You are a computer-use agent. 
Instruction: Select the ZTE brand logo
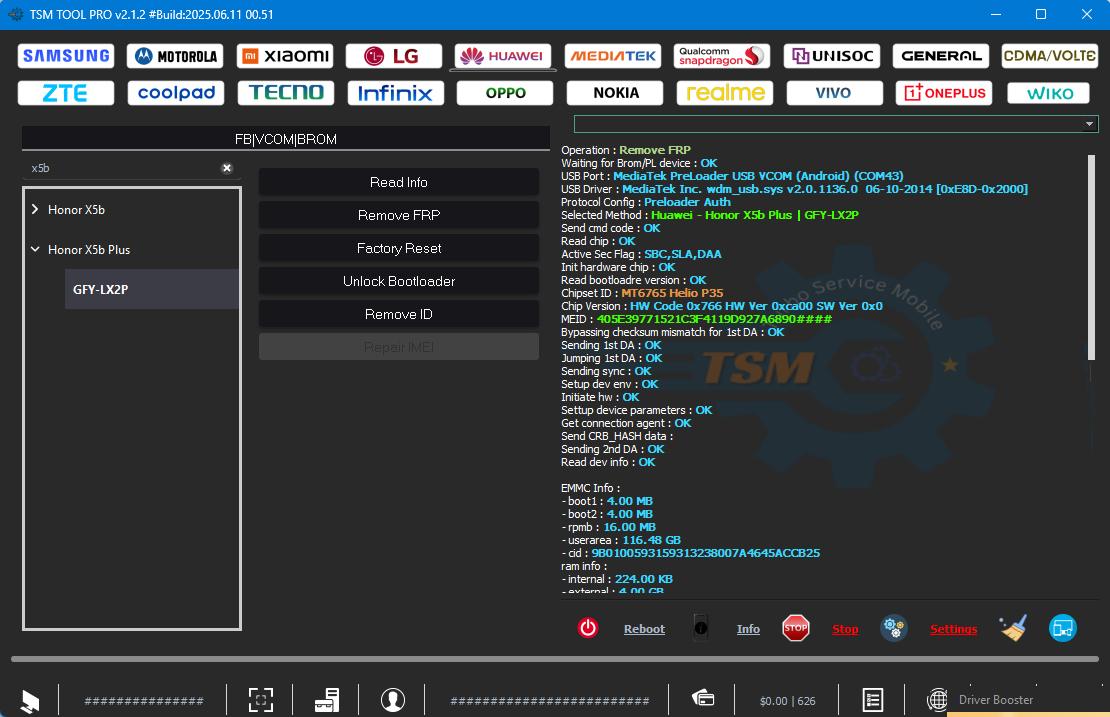pos(66,93)
